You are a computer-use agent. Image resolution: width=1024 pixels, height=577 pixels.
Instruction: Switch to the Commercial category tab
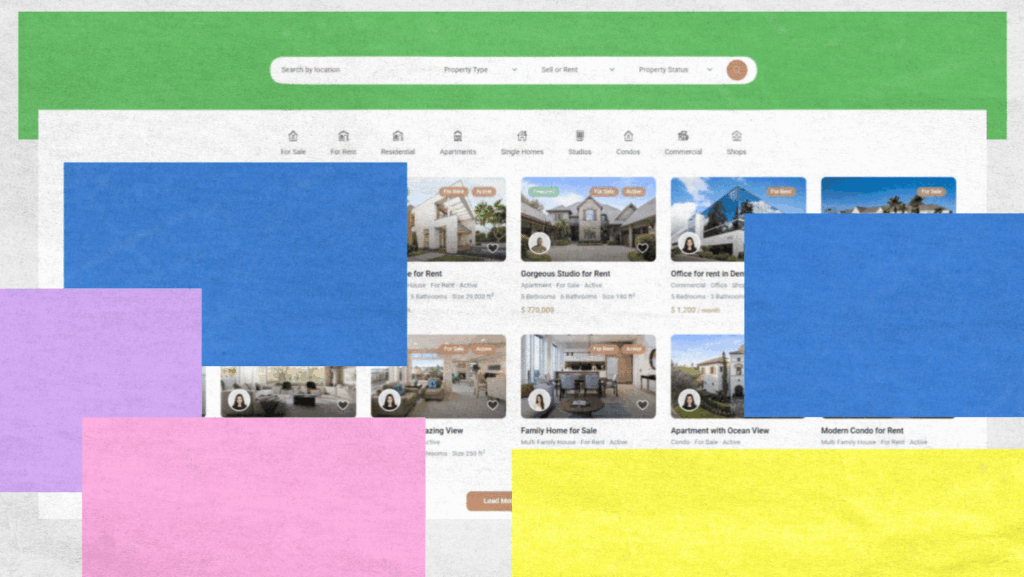(x=682, y=140)
